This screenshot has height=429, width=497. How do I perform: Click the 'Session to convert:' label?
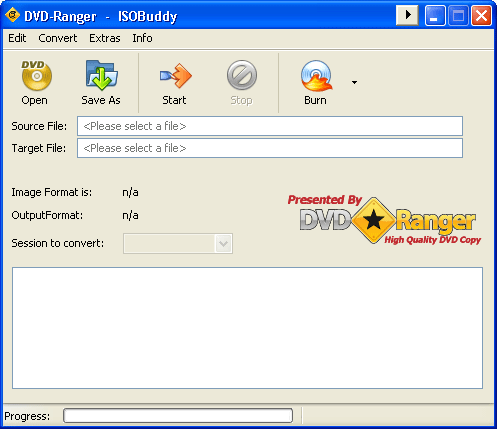click(58, 243)
